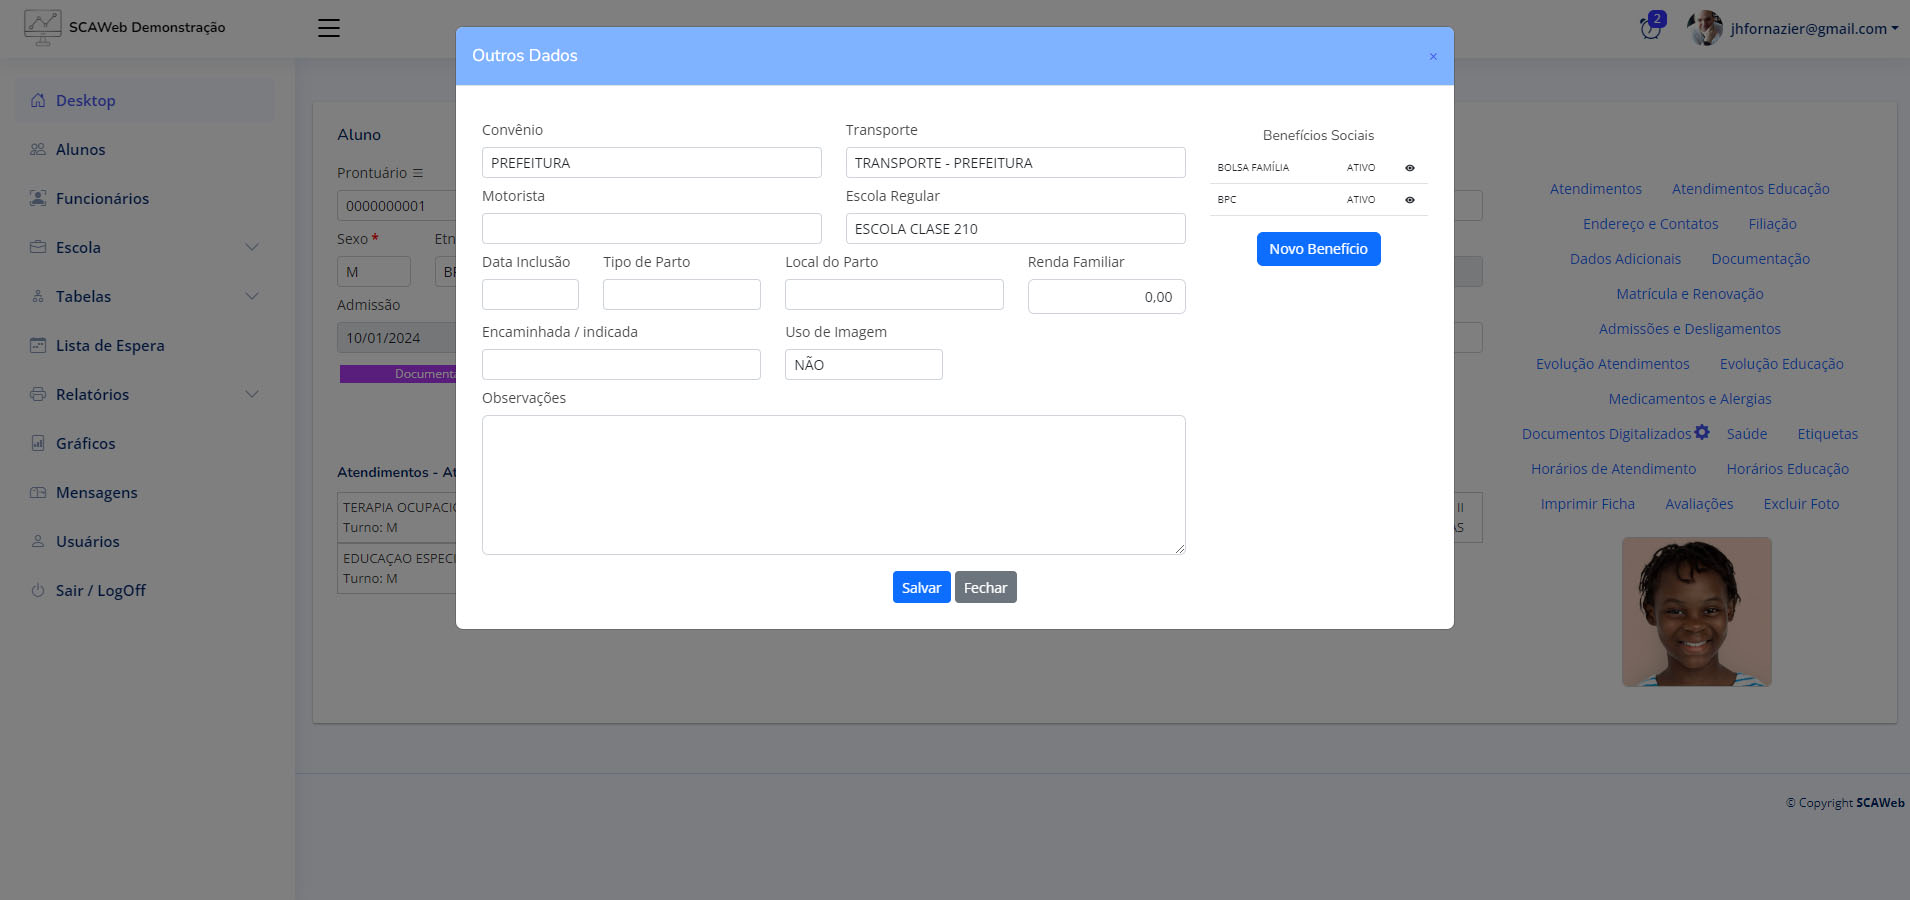This screenshot has width=1910, height=900.
Task: Click the gear icon beside Documentos Digitalizados
Action: pyautogui.click(x=1702, y=432)
